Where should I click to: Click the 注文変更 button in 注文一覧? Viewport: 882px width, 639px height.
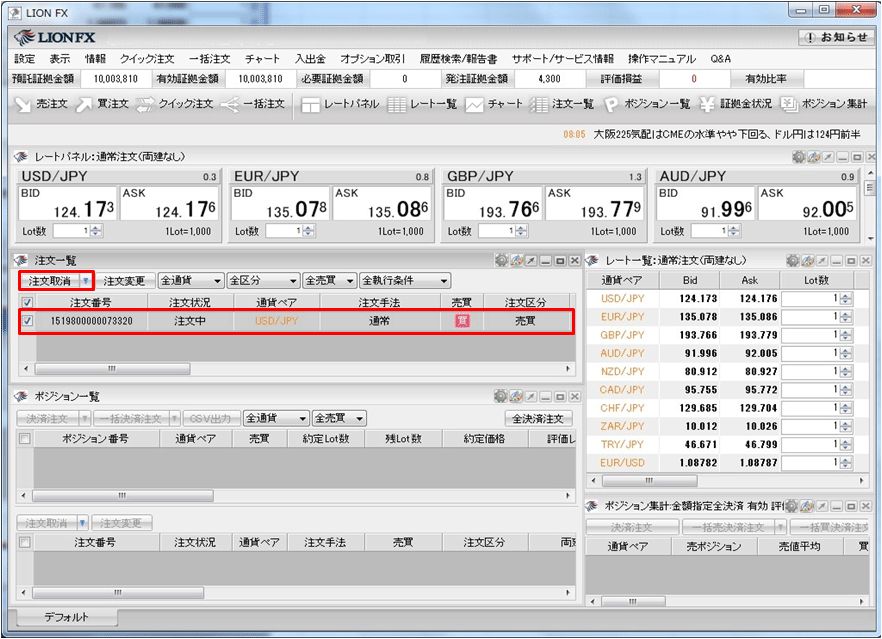coord(124,281)
